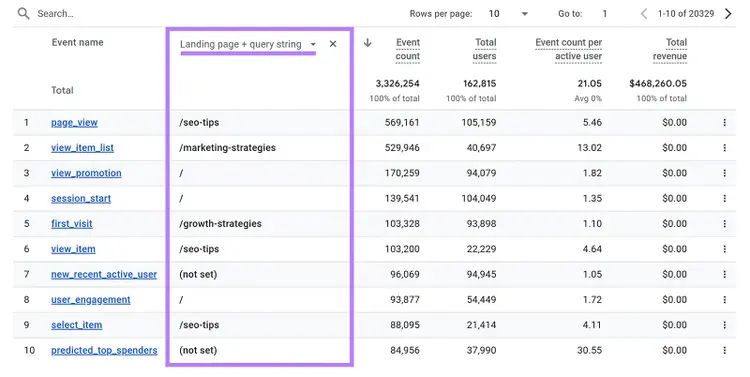Open the Rows per page dropdown
750x377 pixels.
(x=508, y=14)
